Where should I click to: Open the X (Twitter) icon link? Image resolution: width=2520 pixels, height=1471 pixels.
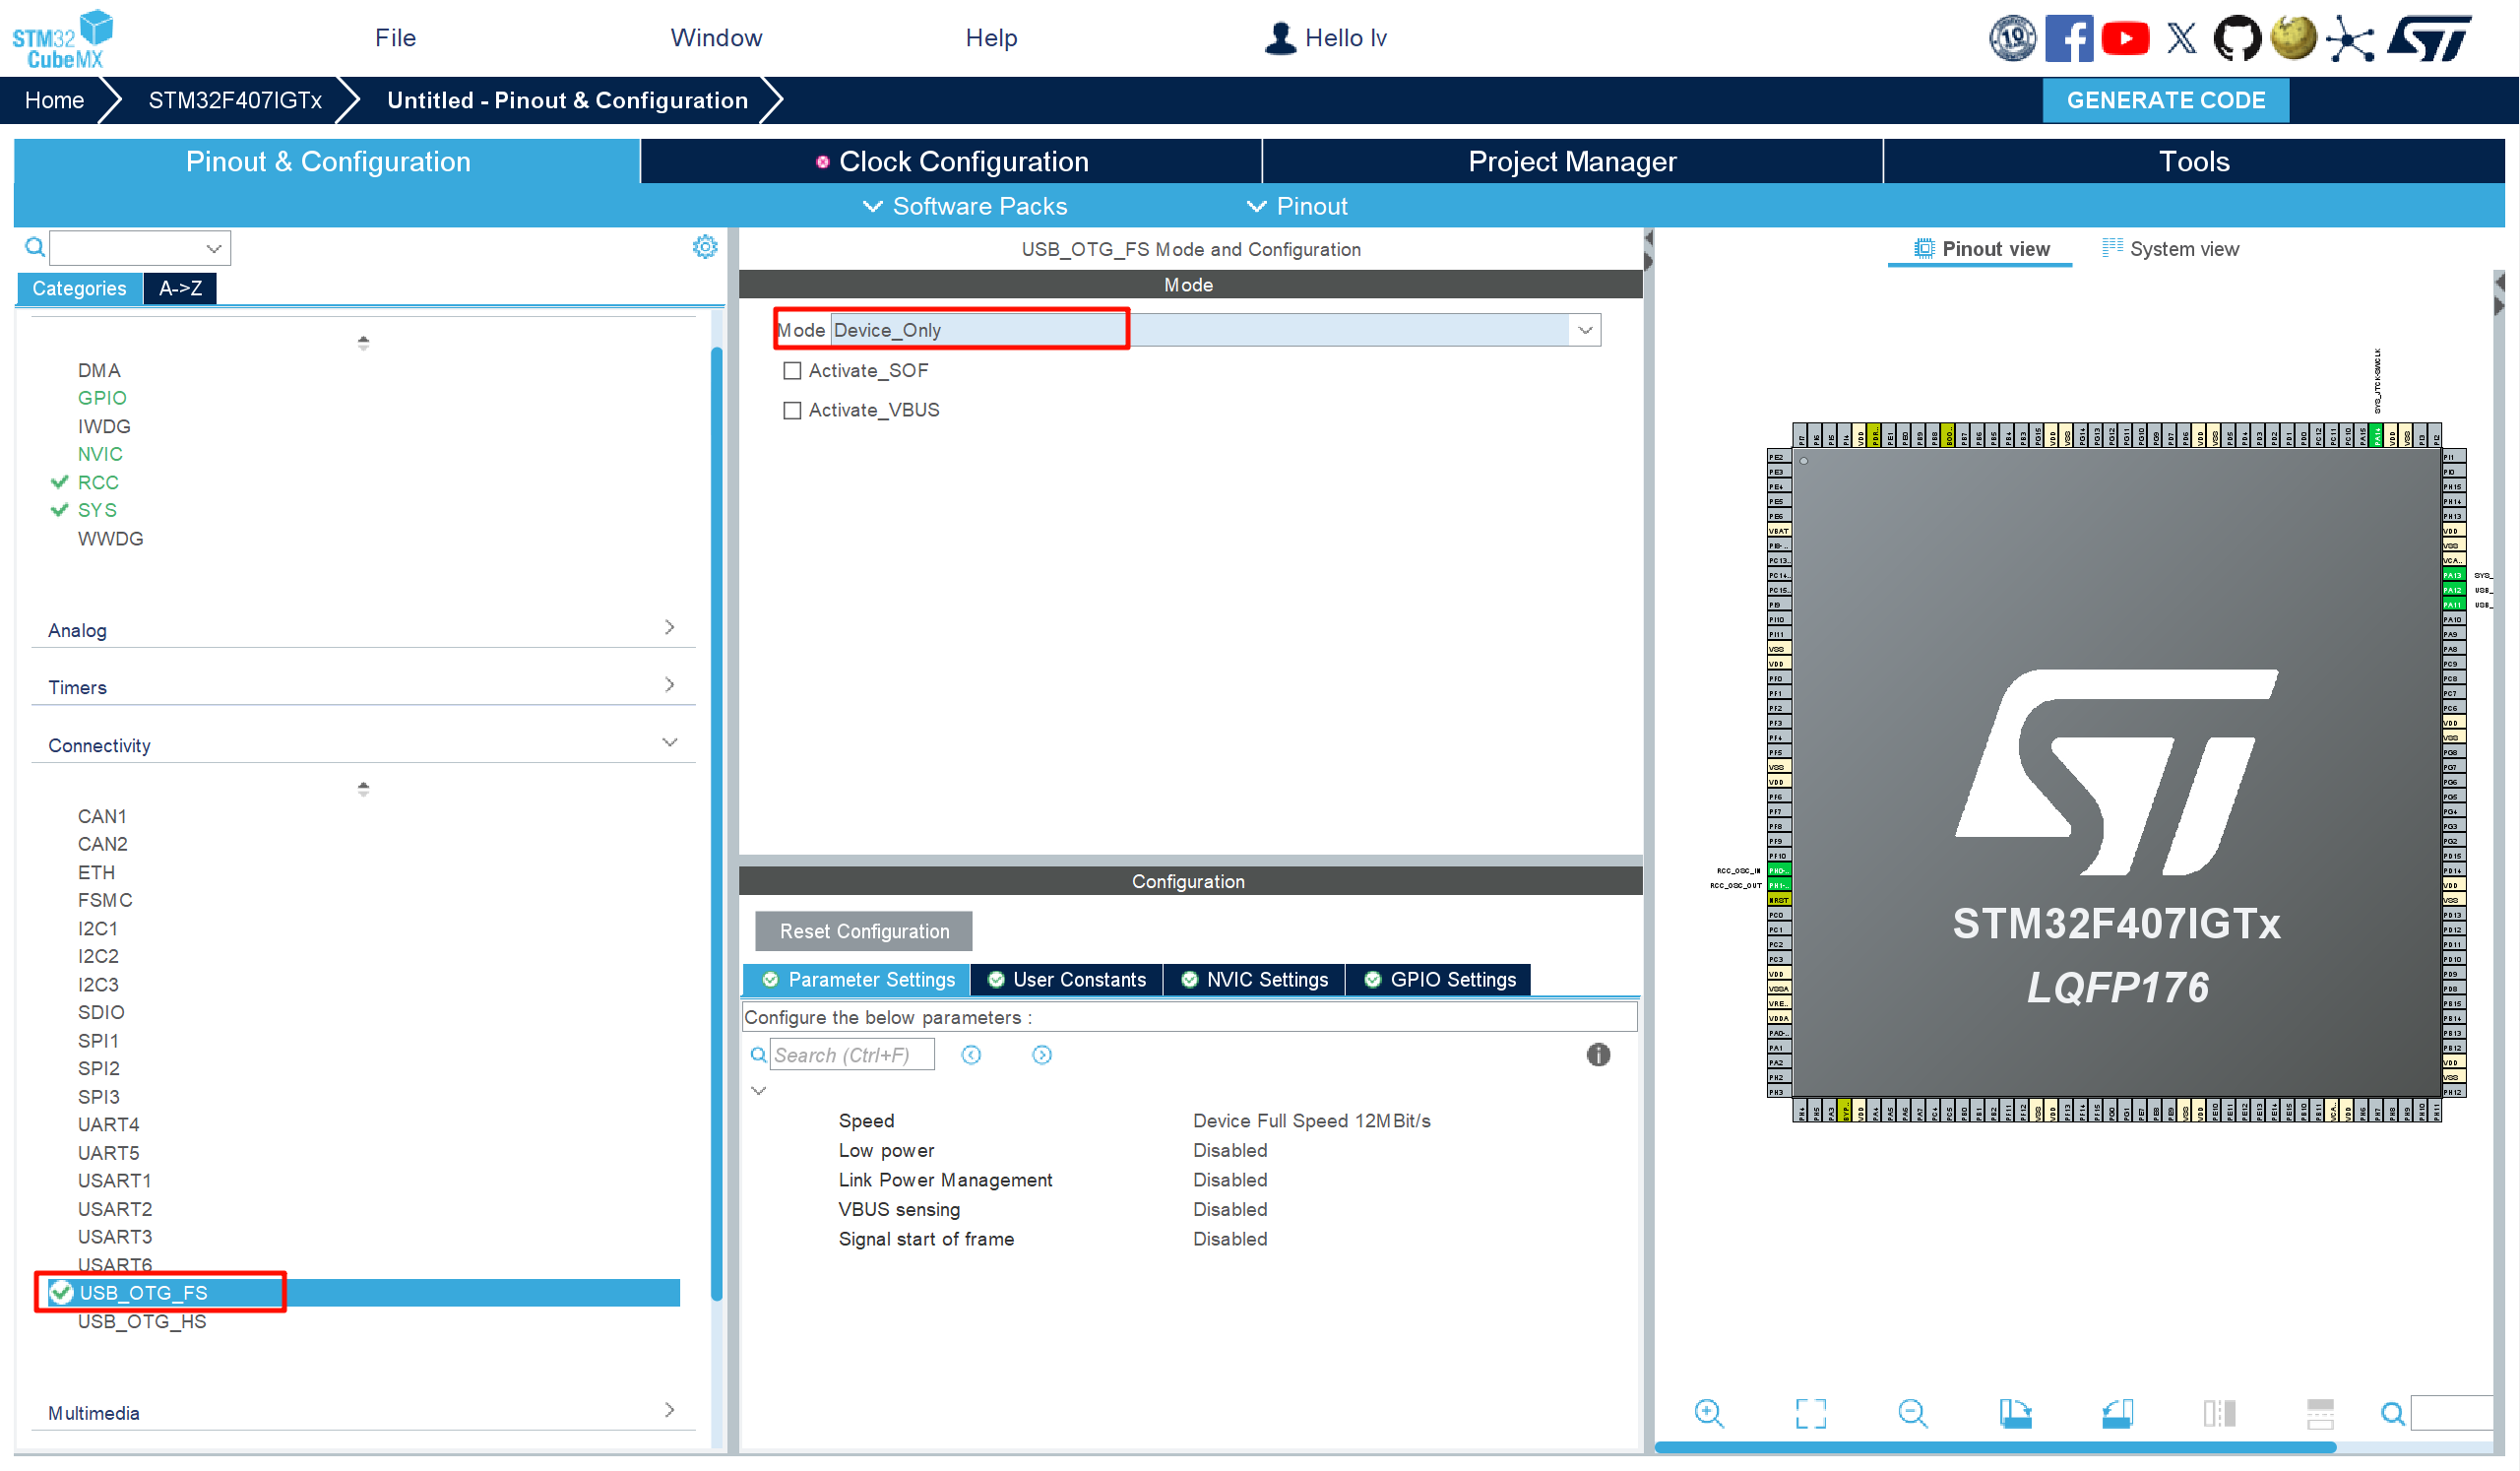point(2182,39)
